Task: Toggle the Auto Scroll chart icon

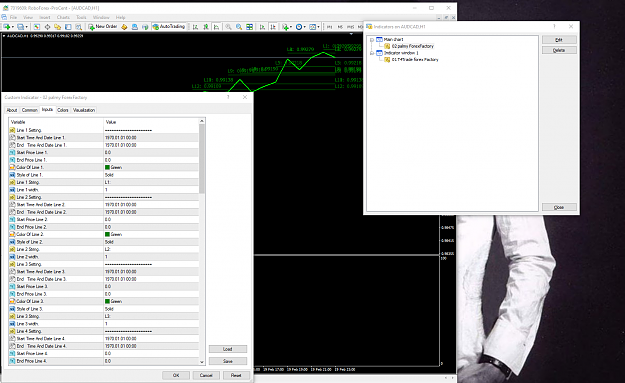Action: pyautogui.click(x=262, y=27)
